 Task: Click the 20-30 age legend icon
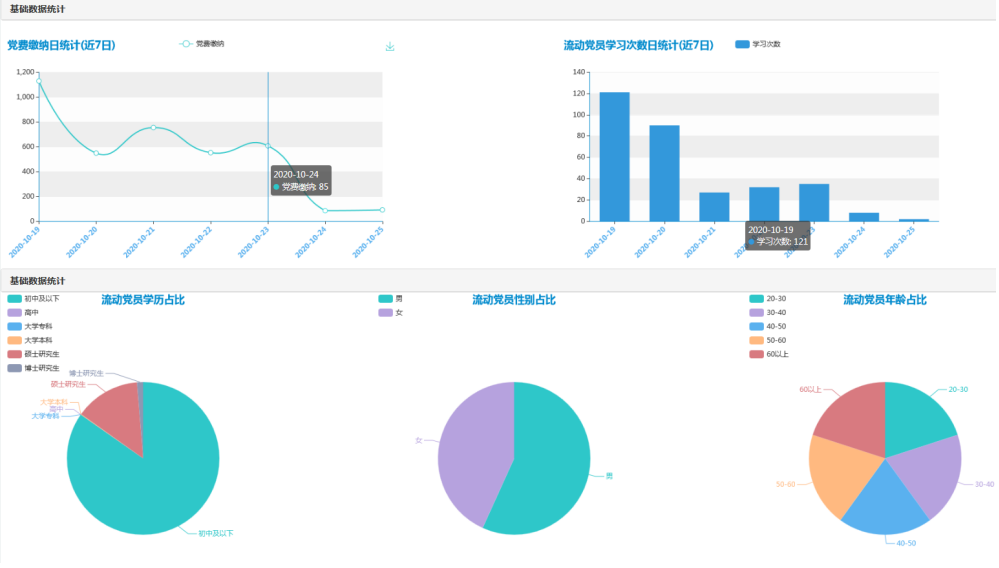756,299
